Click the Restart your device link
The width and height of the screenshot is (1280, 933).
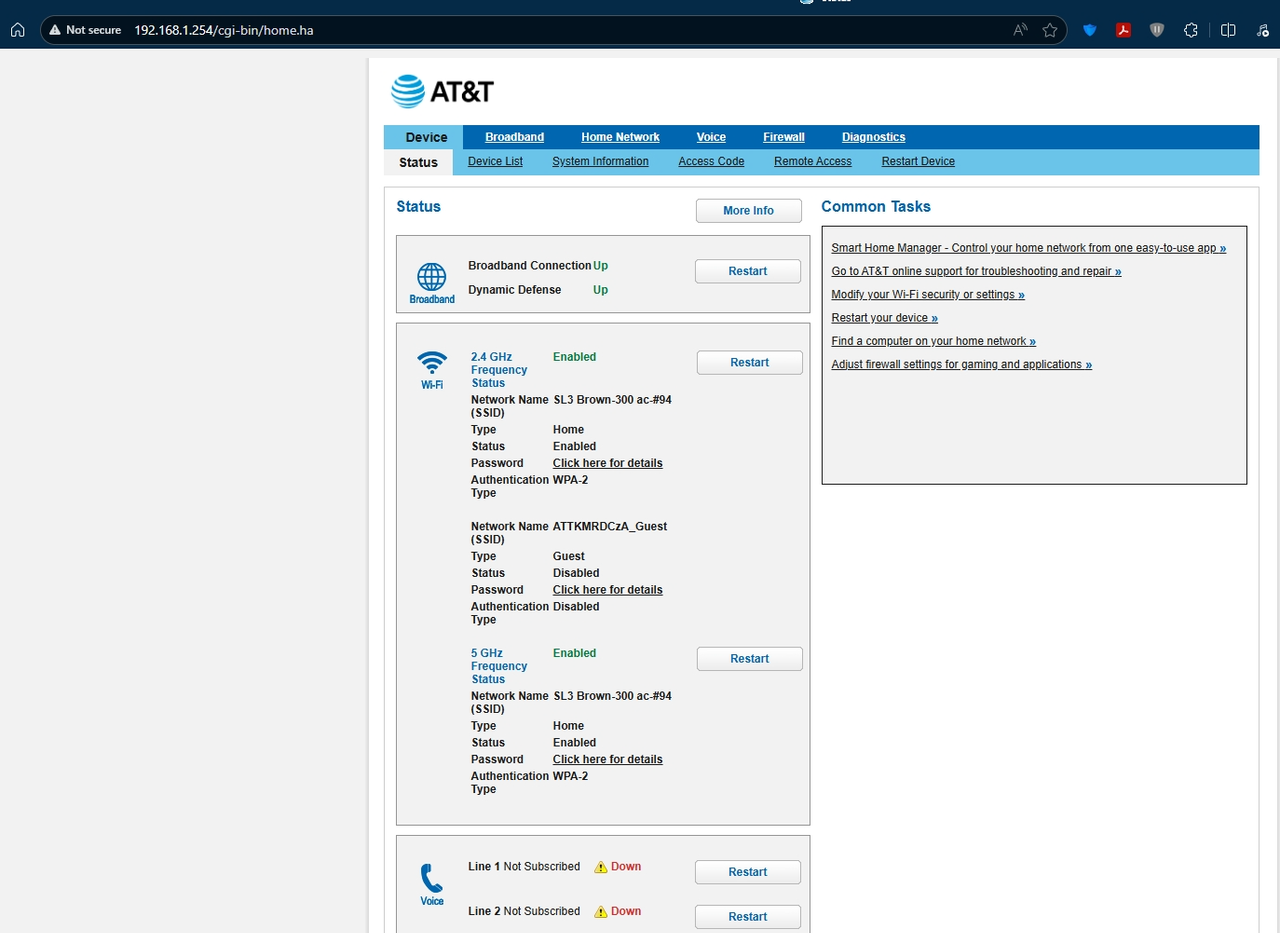tap(885, 318)
